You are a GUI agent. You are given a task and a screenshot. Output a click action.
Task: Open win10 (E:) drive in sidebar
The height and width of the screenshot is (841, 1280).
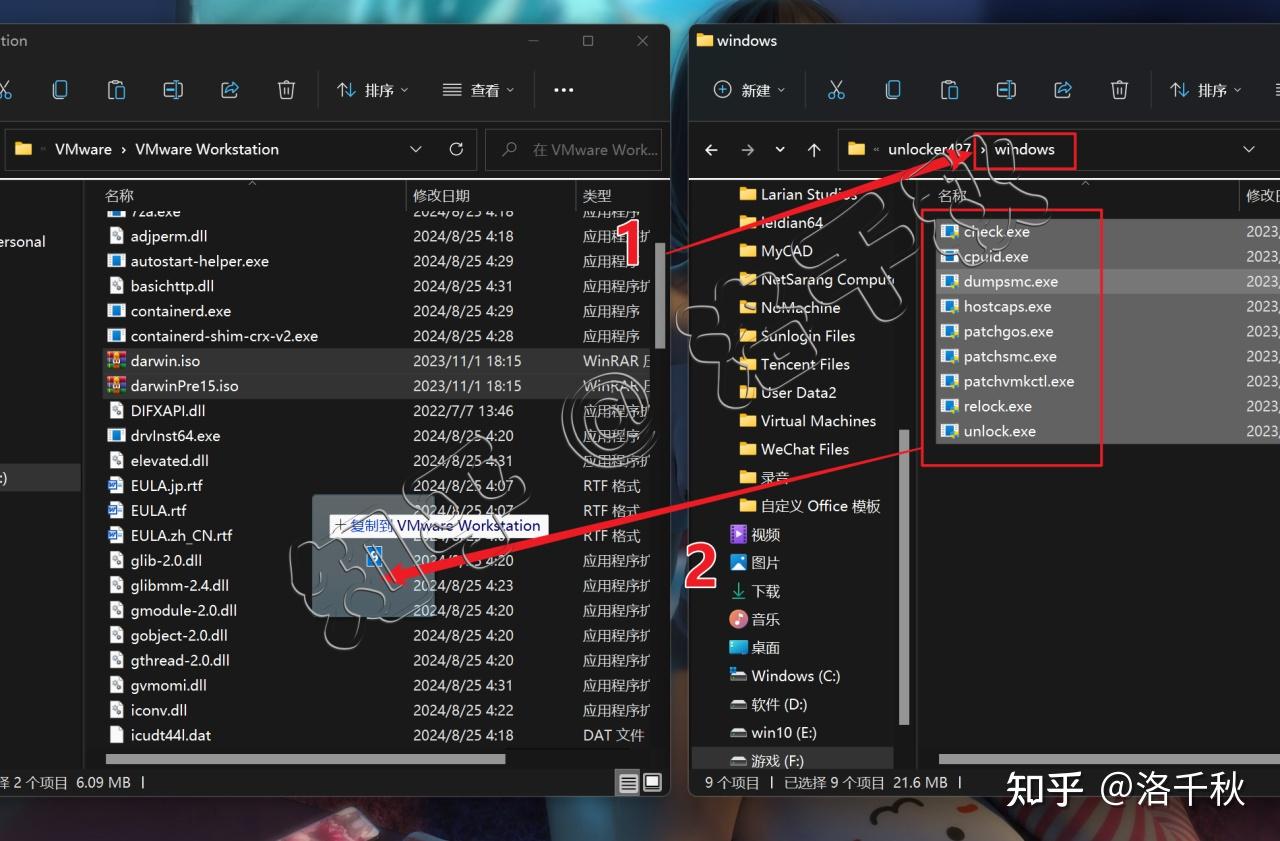pos(773,732)
